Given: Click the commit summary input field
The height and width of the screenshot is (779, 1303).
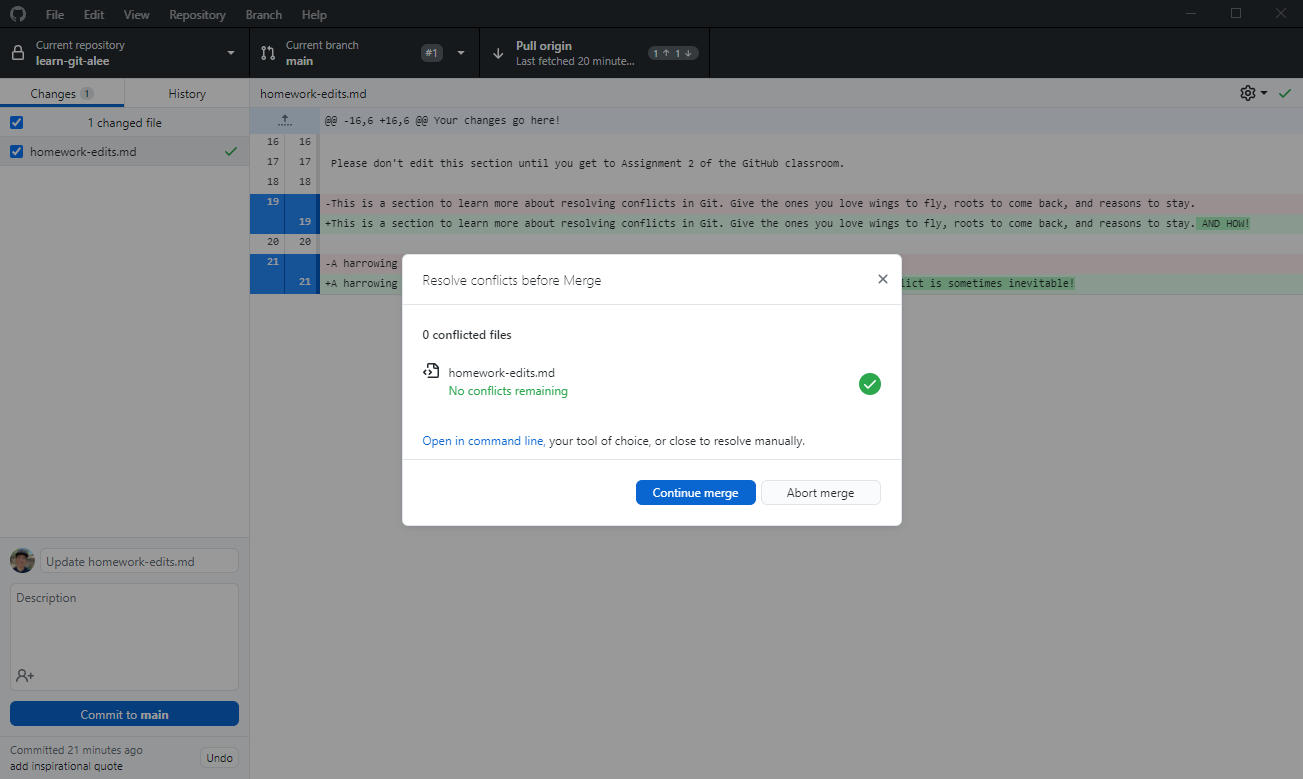Looking at the screenshot, I should (x=139, y=561).
